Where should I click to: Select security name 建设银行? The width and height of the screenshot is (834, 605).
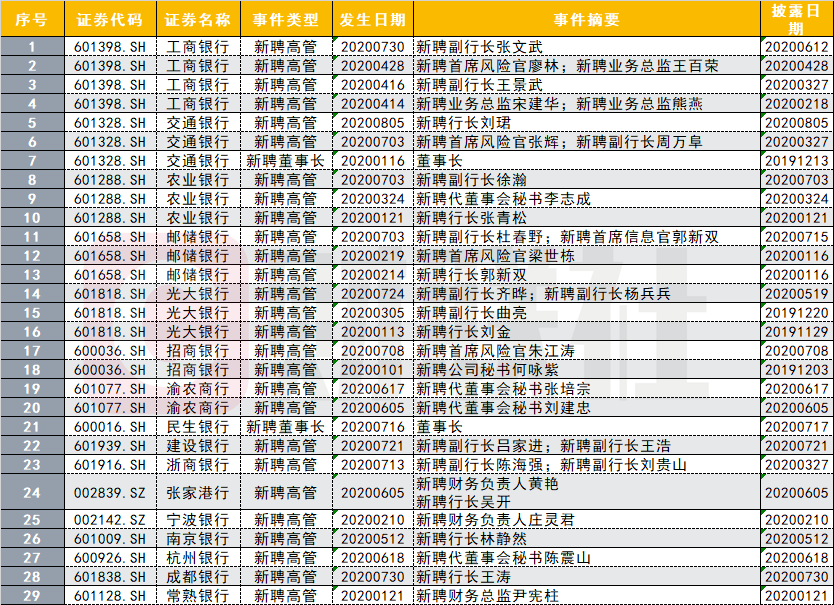click(198, 446)
